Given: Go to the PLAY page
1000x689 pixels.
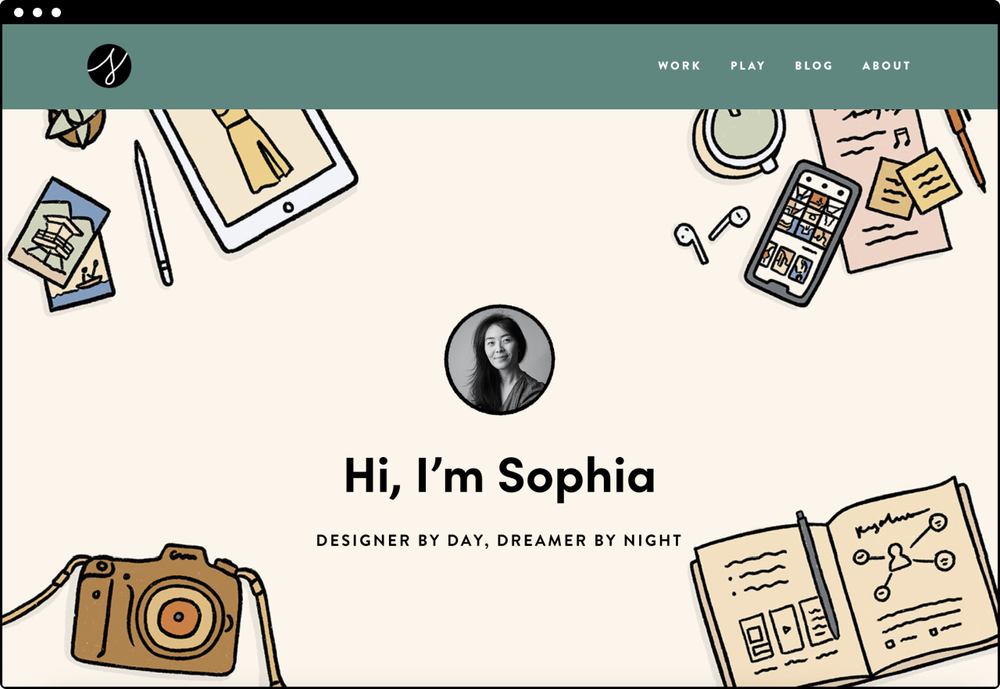Looking at the screenshot, I should (x=747, y=66).
